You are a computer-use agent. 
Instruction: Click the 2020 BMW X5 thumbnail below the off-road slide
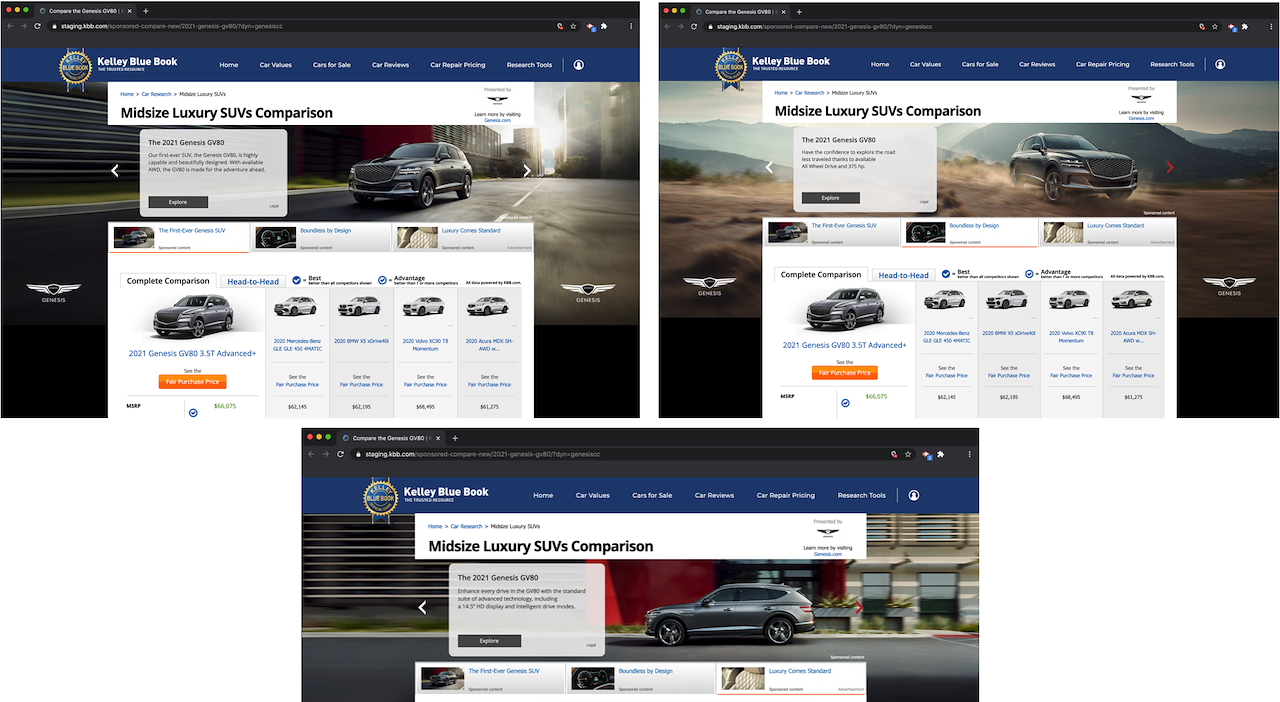tap(1009, 300)
